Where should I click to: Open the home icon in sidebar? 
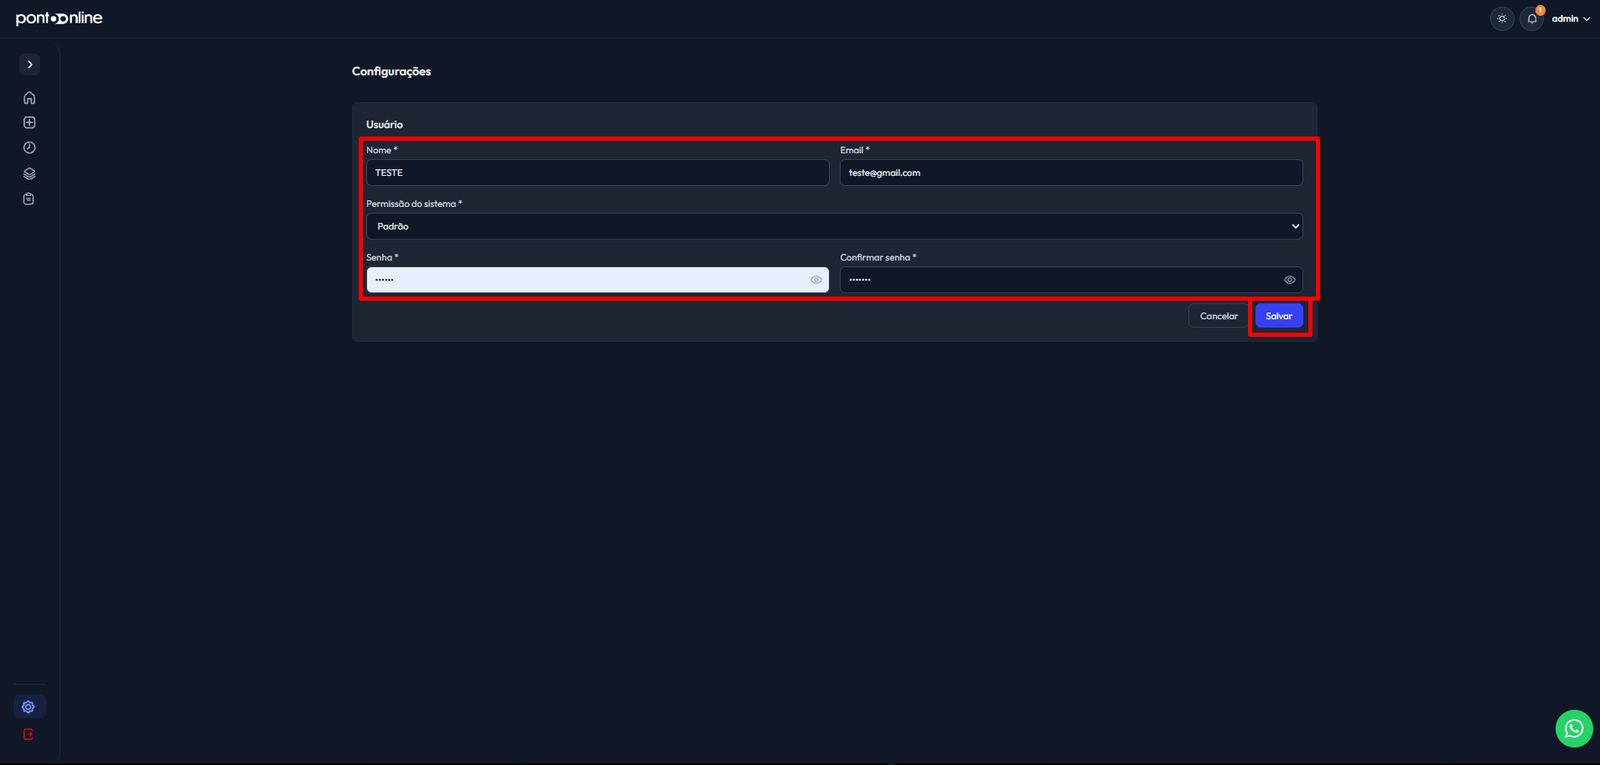[x=29, y=98]
